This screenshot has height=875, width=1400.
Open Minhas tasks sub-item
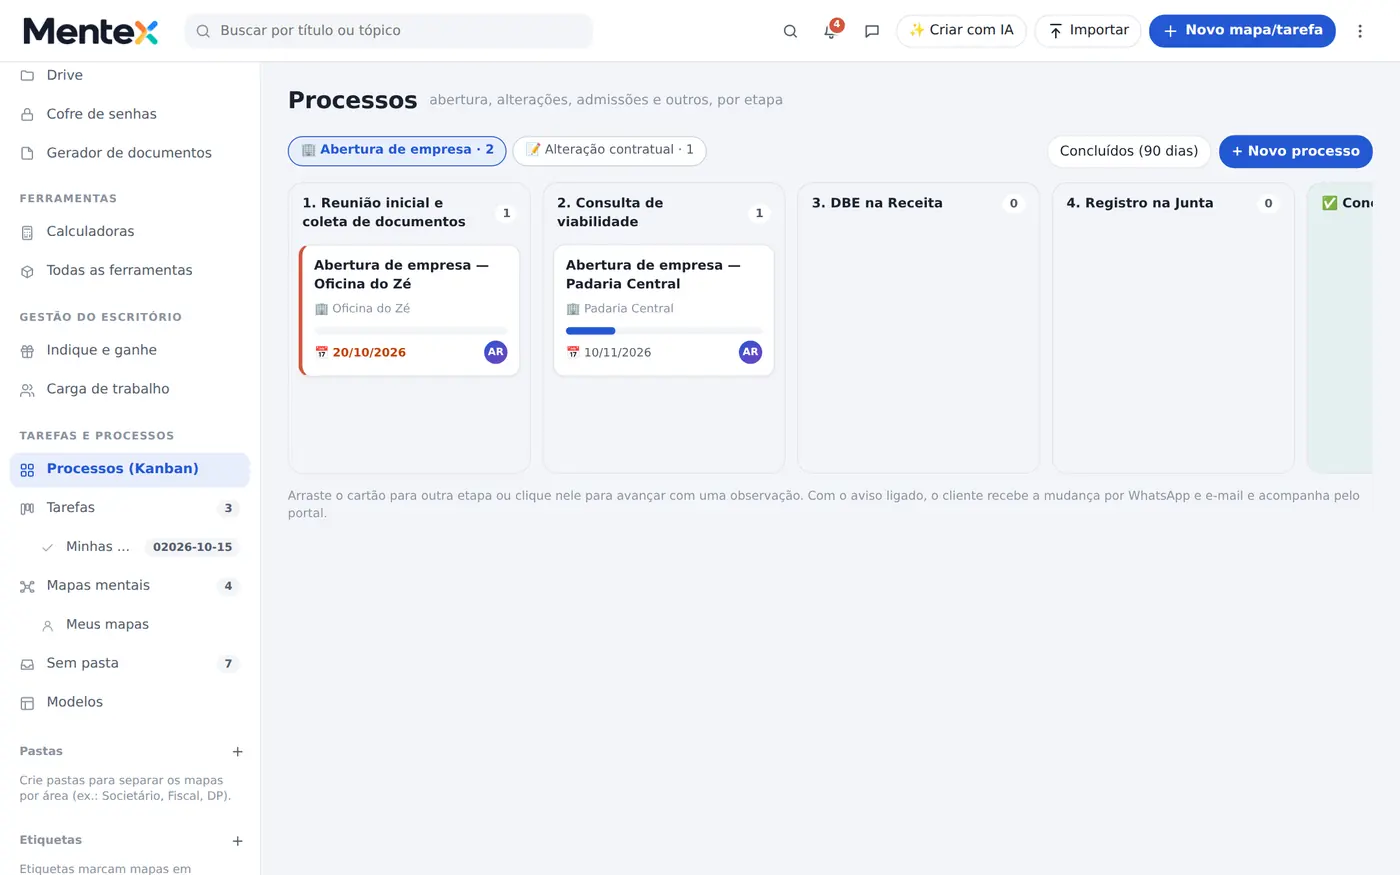pyautogui.click(x=140, y=547)
